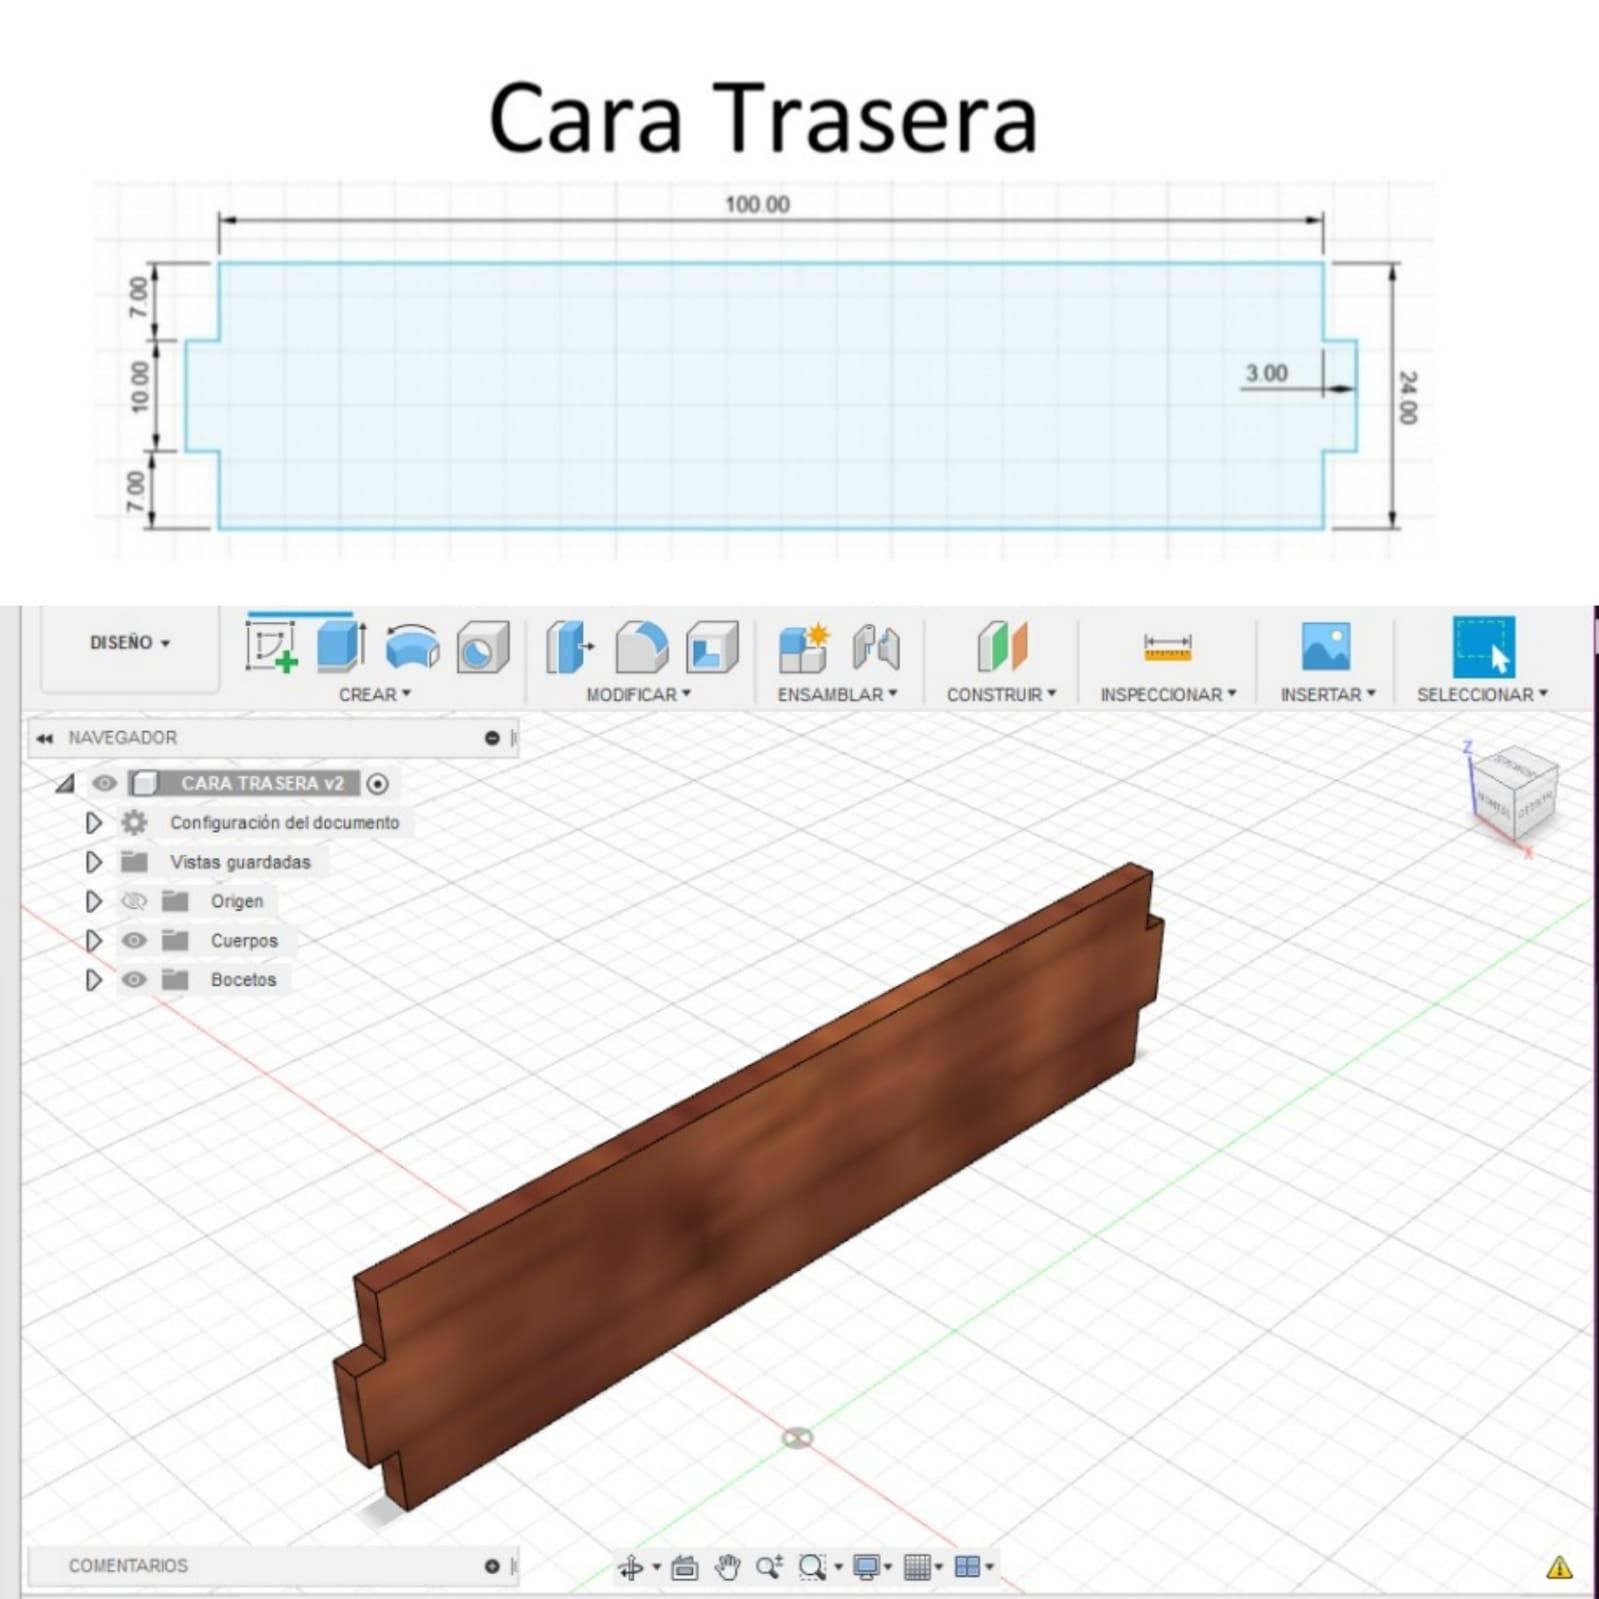Click the NAVEGADOR panel pin dot
Image resolution: width=1599 pixels, height=1599 pixels.
pos(492,738)
